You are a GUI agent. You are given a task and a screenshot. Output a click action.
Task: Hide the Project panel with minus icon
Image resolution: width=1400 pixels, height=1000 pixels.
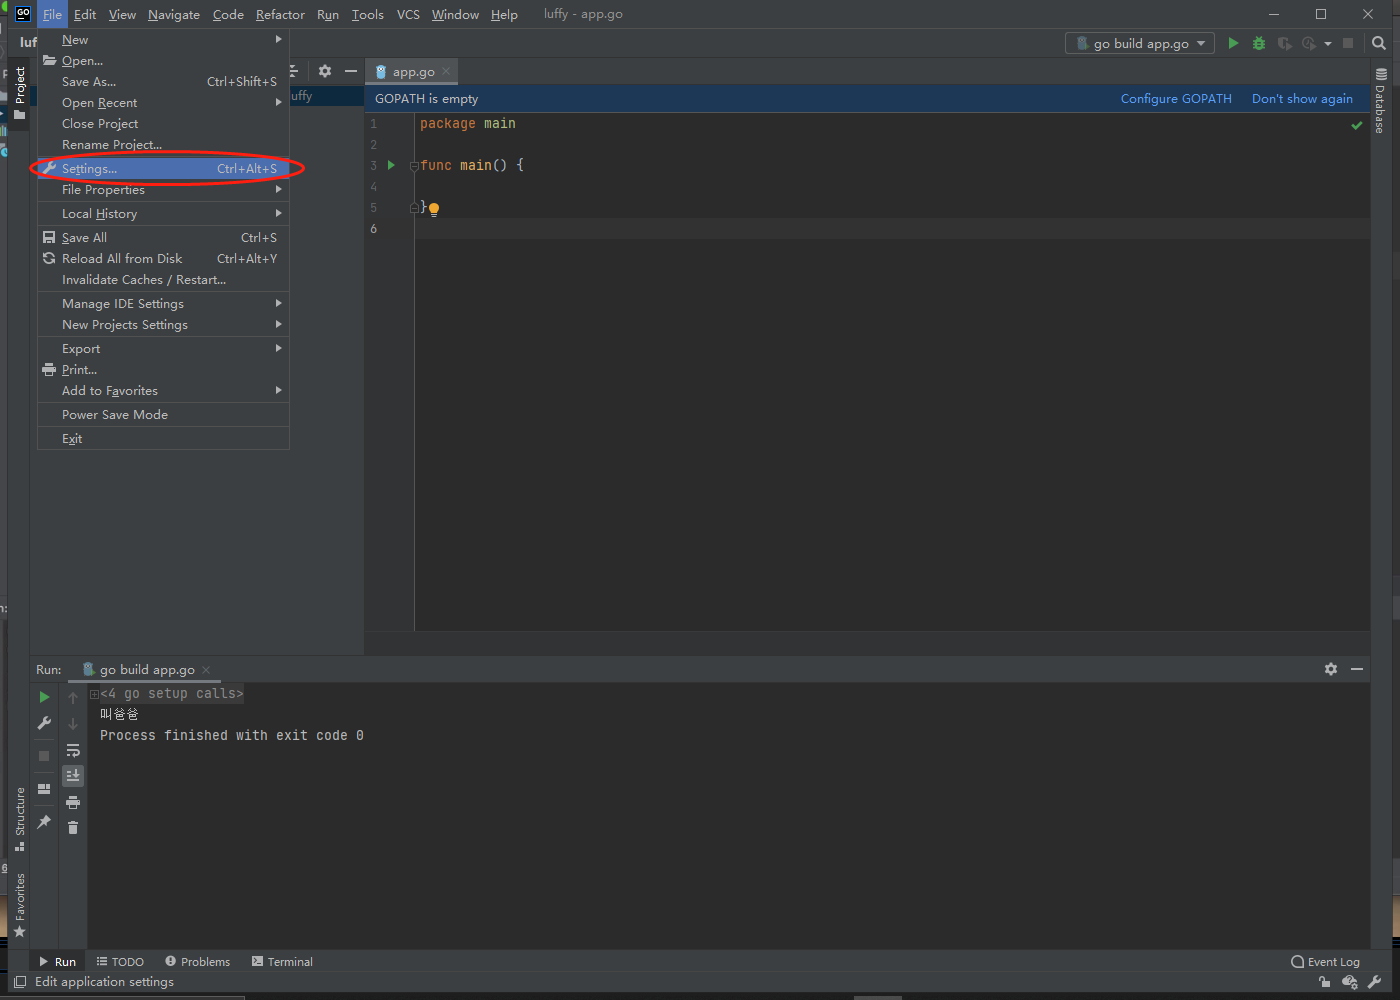(x=350, y=71)
